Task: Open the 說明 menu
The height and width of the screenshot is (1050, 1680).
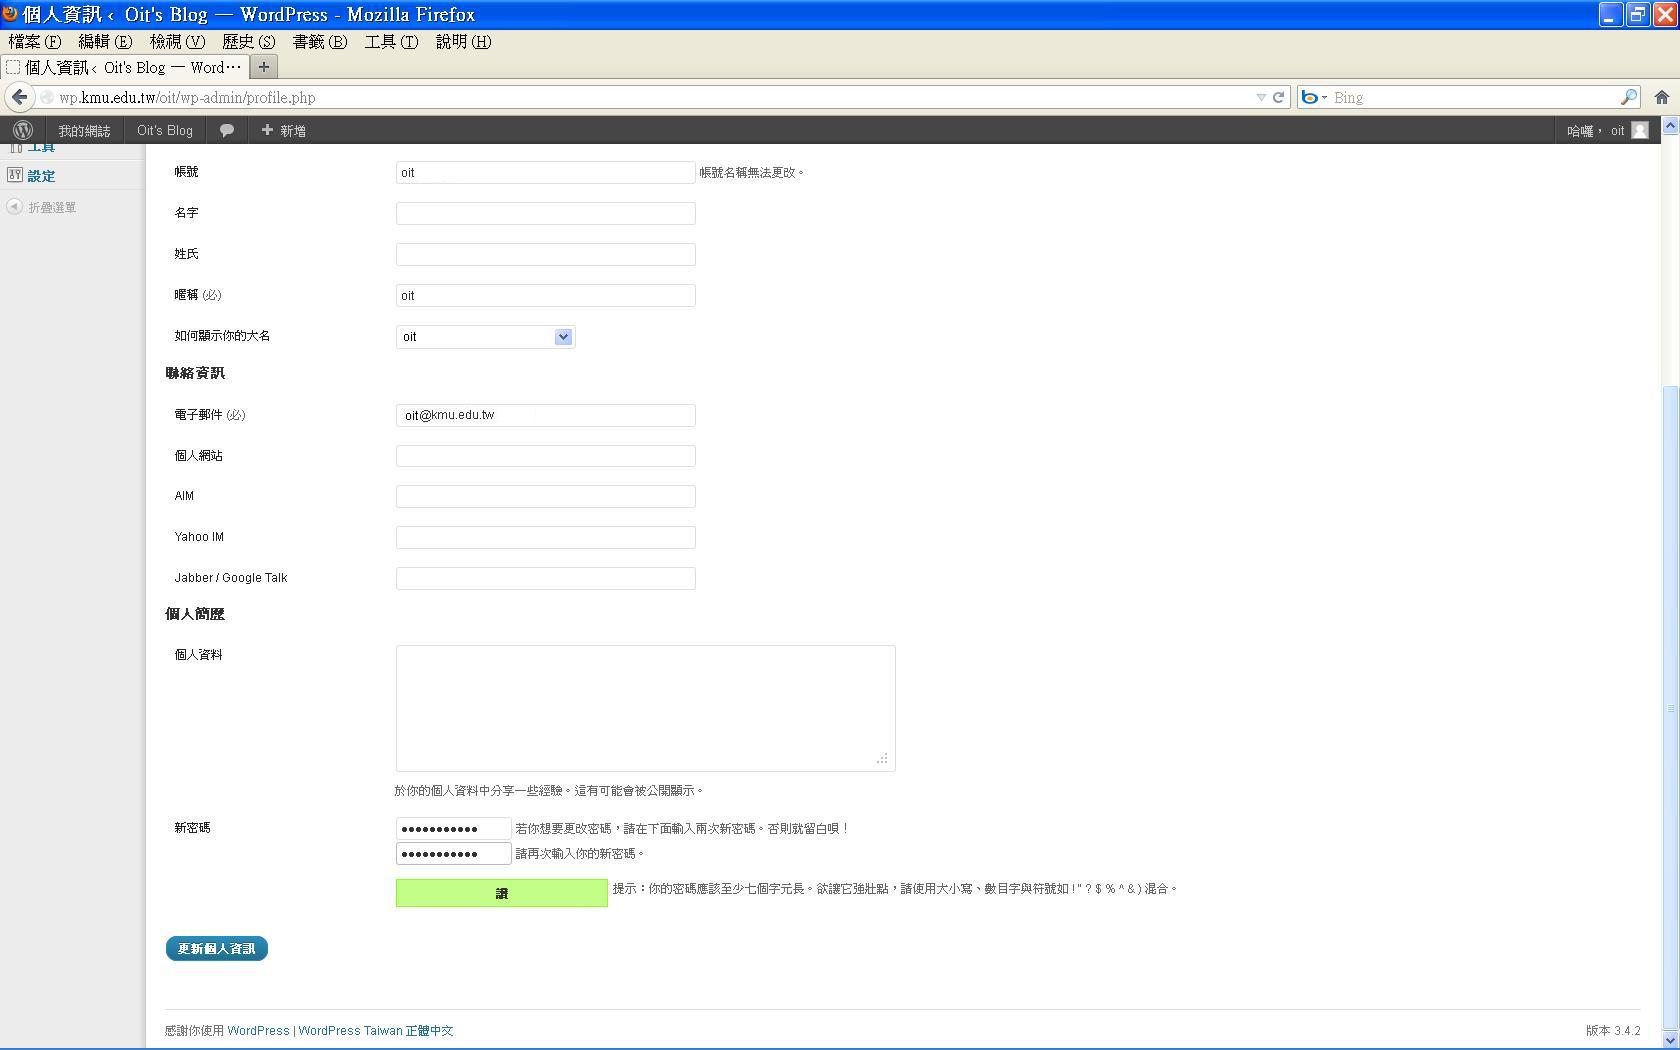Action: click(x=463, y=41)
